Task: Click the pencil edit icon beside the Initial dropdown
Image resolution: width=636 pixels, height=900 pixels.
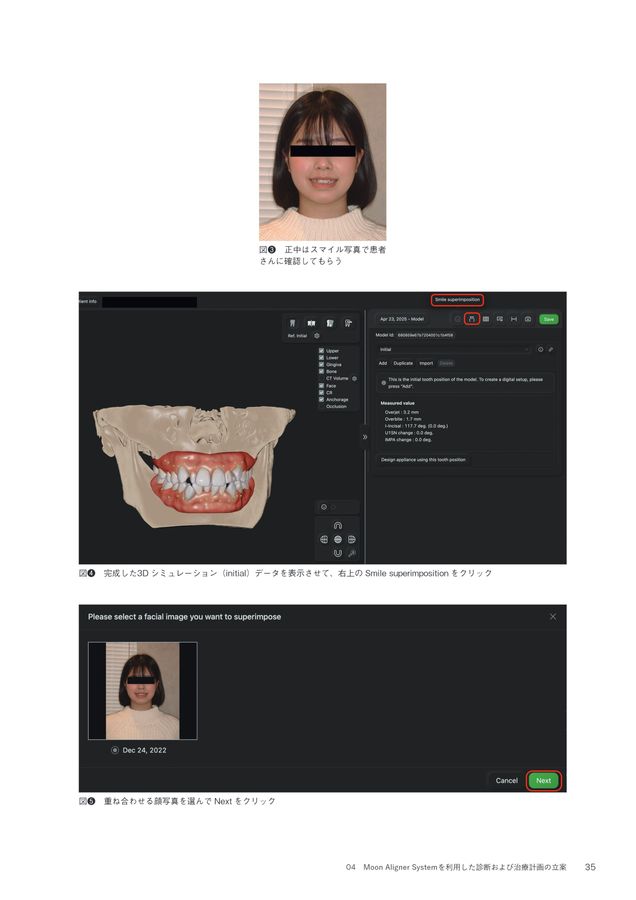Action: 551,349
